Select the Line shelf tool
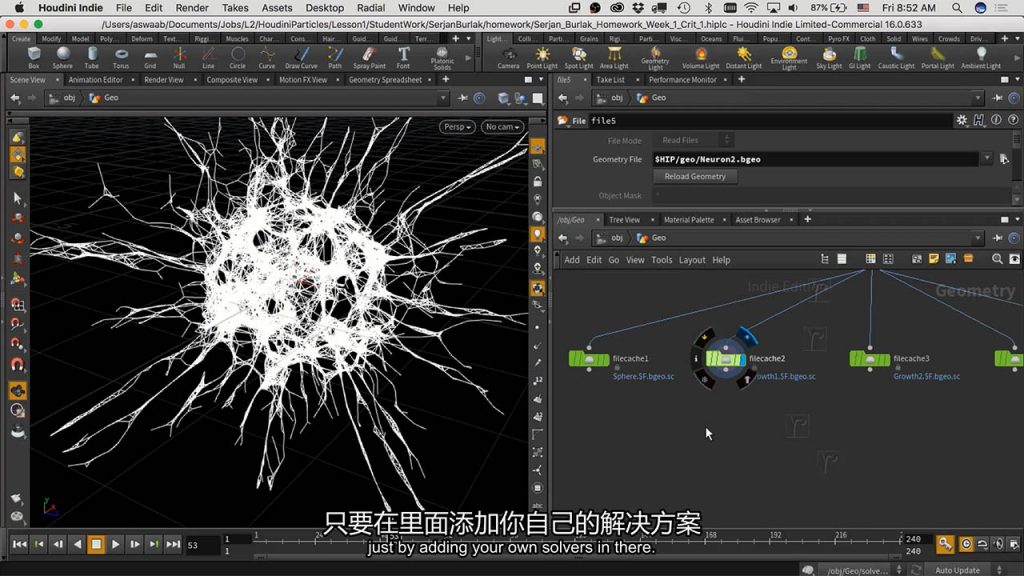The width and height of the screenshot is (1024, 576). (x=208, y=57)
